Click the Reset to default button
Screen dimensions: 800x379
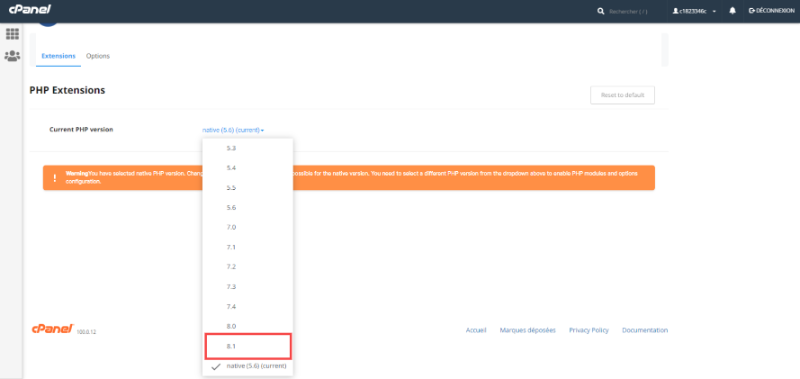point(622,95)
